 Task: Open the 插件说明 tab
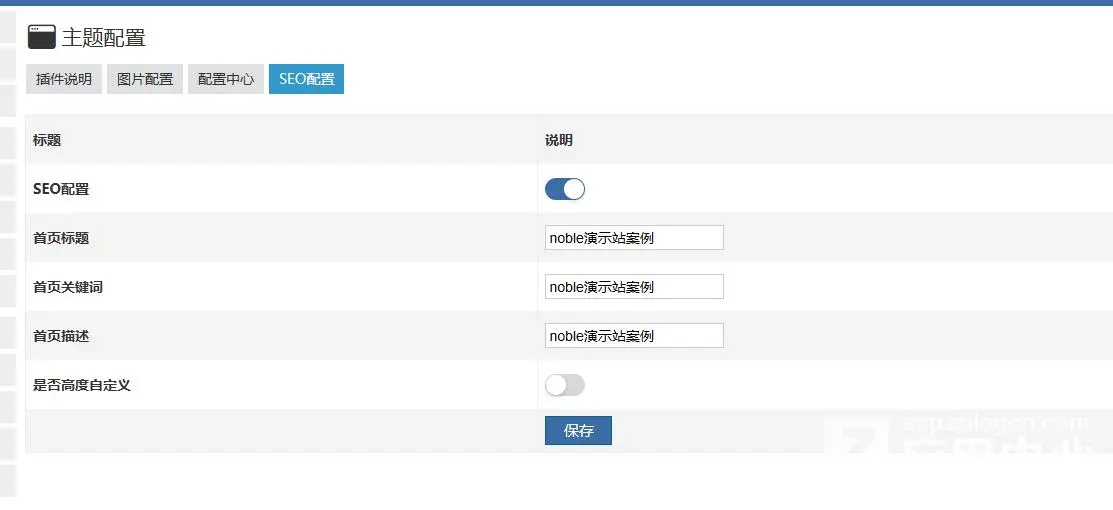[x=64, y=79]
